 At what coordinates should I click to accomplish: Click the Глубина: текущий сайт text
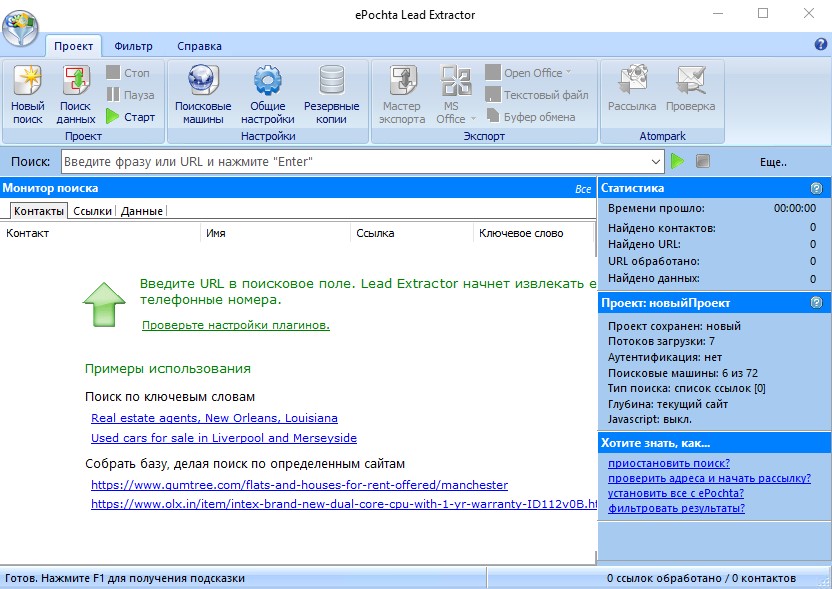[668, 404]
